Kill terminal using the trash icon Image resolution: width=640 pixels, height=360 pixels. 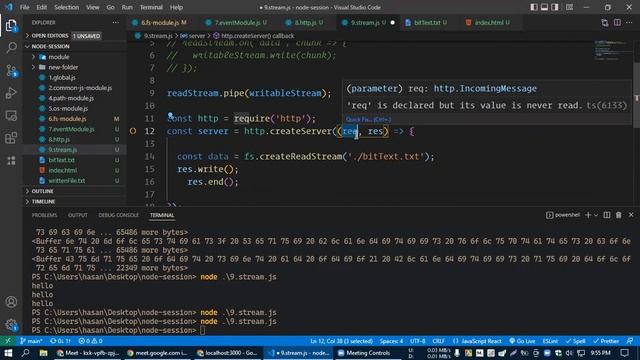619,215
